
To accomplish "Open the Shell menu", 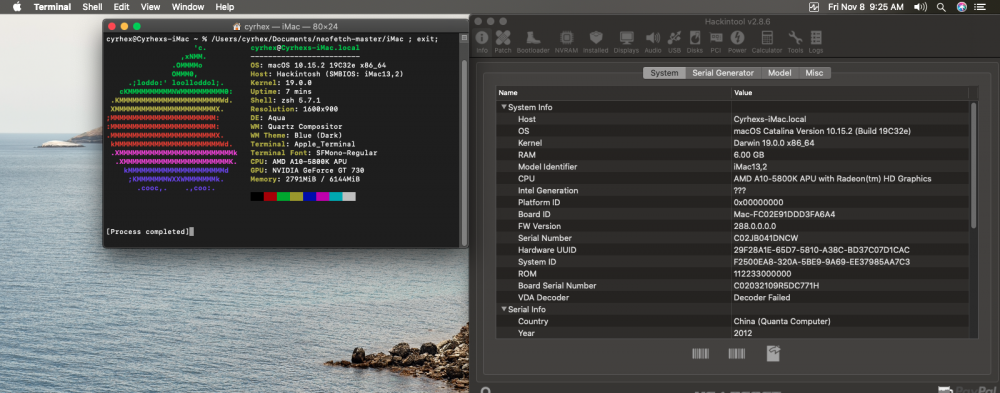I will coord(92,7).
